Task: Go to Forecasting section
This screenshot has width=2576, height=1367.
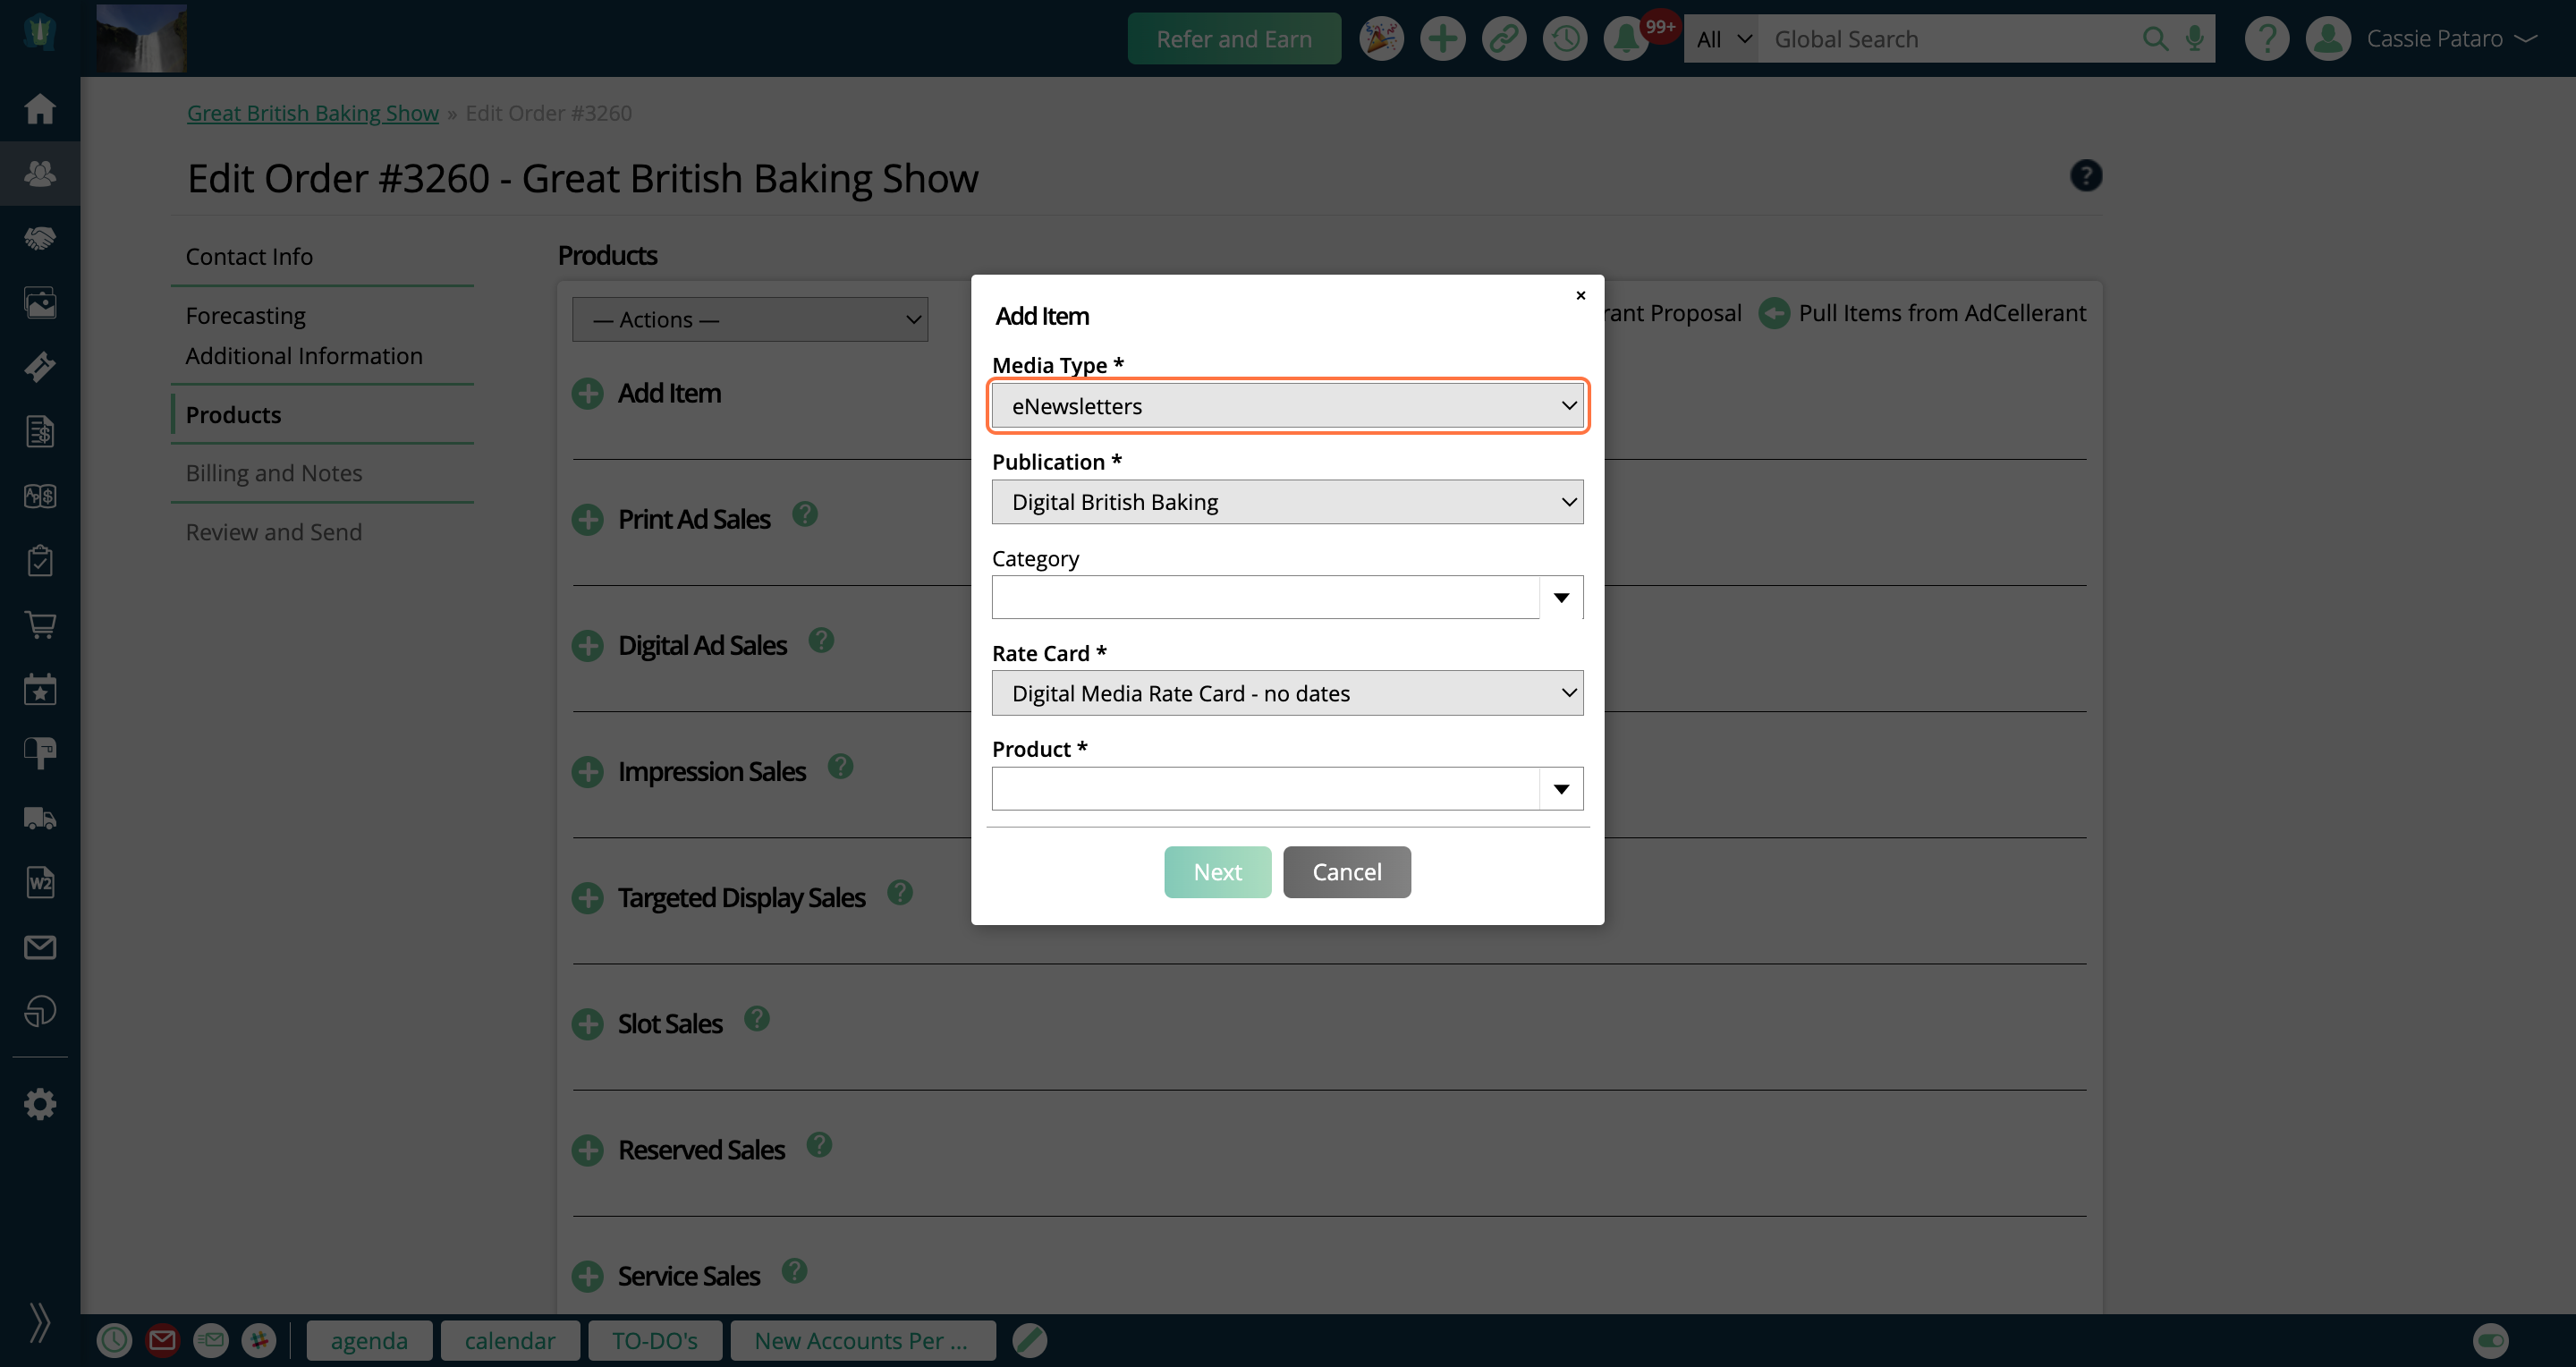Action: pyautogui.click(x=246, y=316)
